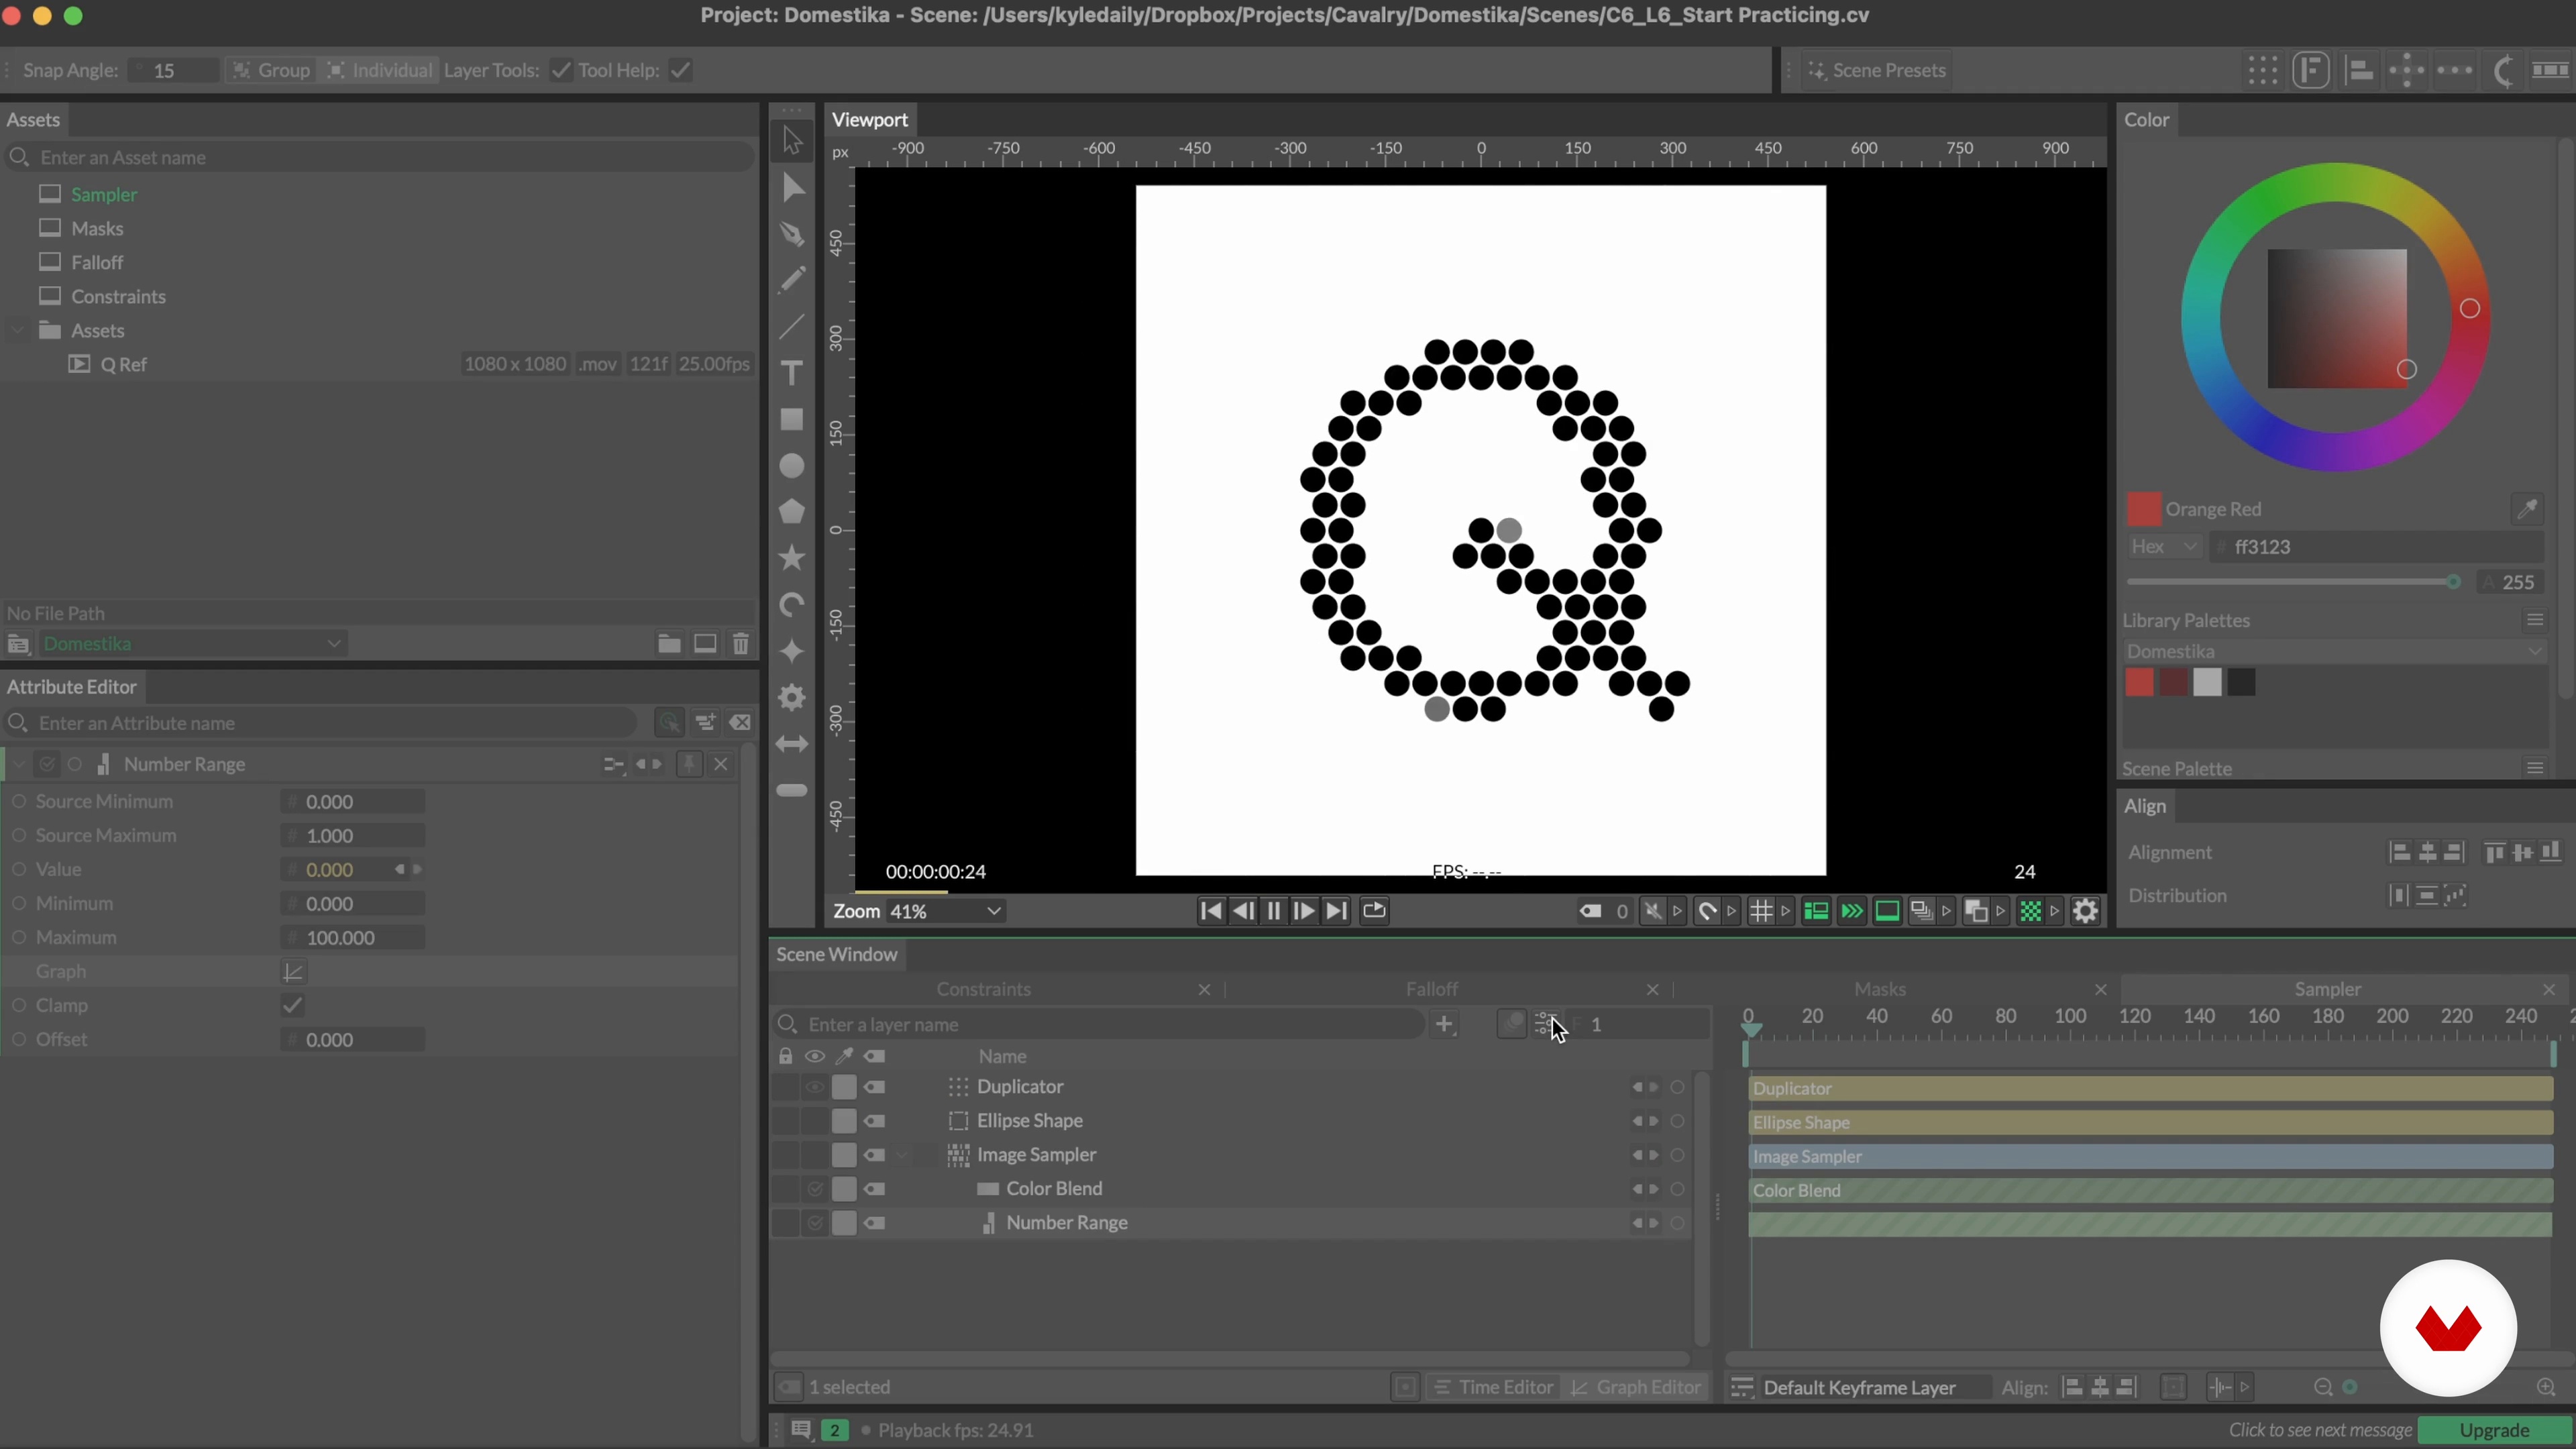Open the Scene Palette options menu
This screenshot has height=1449, width=2576.
pos(2534,768)
